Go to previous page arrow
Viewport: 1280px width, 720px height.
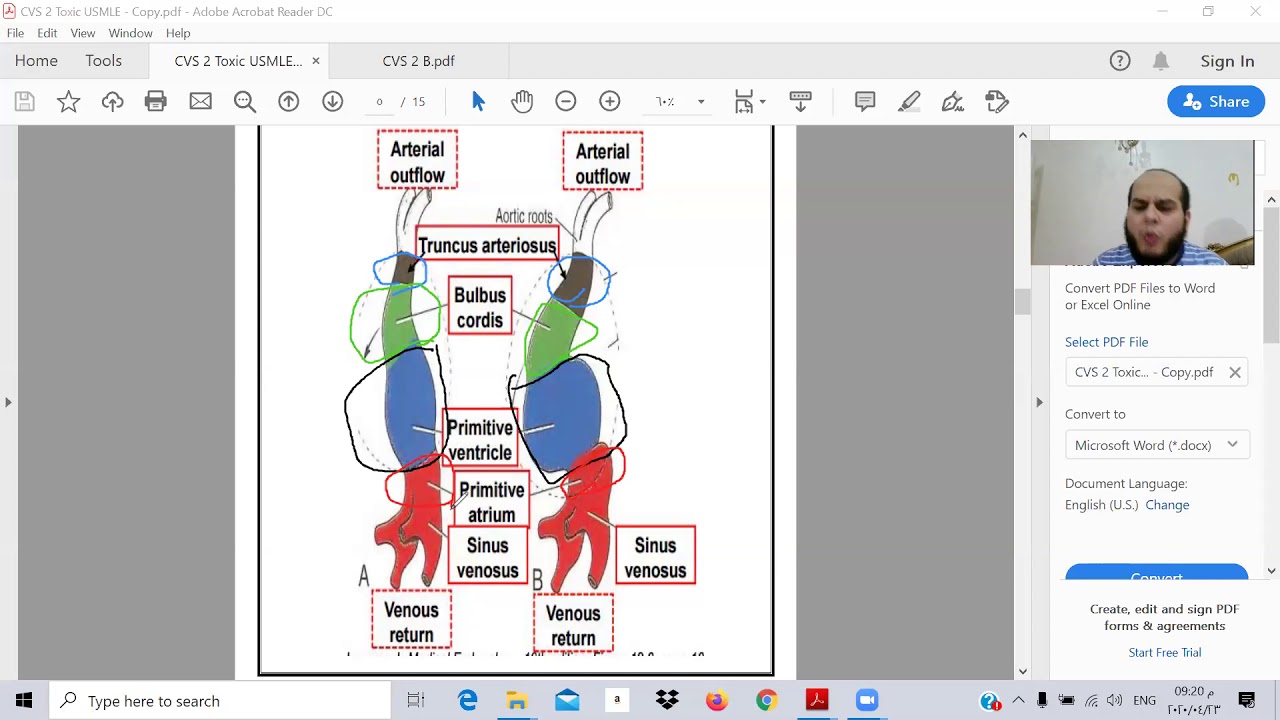288,101
